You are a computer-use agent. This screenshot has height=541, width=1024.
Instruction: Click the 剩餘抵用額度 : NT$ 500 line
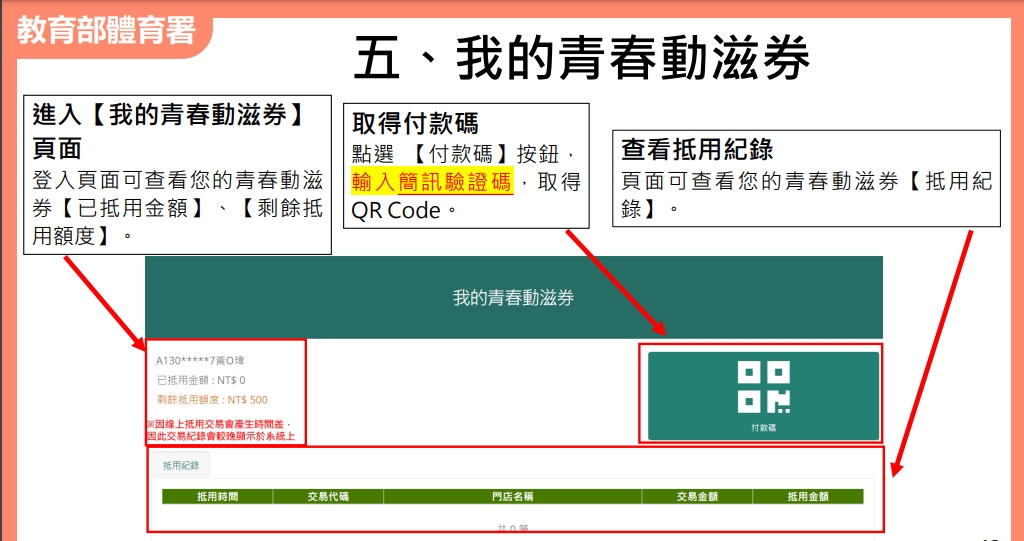[x=212, y=400]
